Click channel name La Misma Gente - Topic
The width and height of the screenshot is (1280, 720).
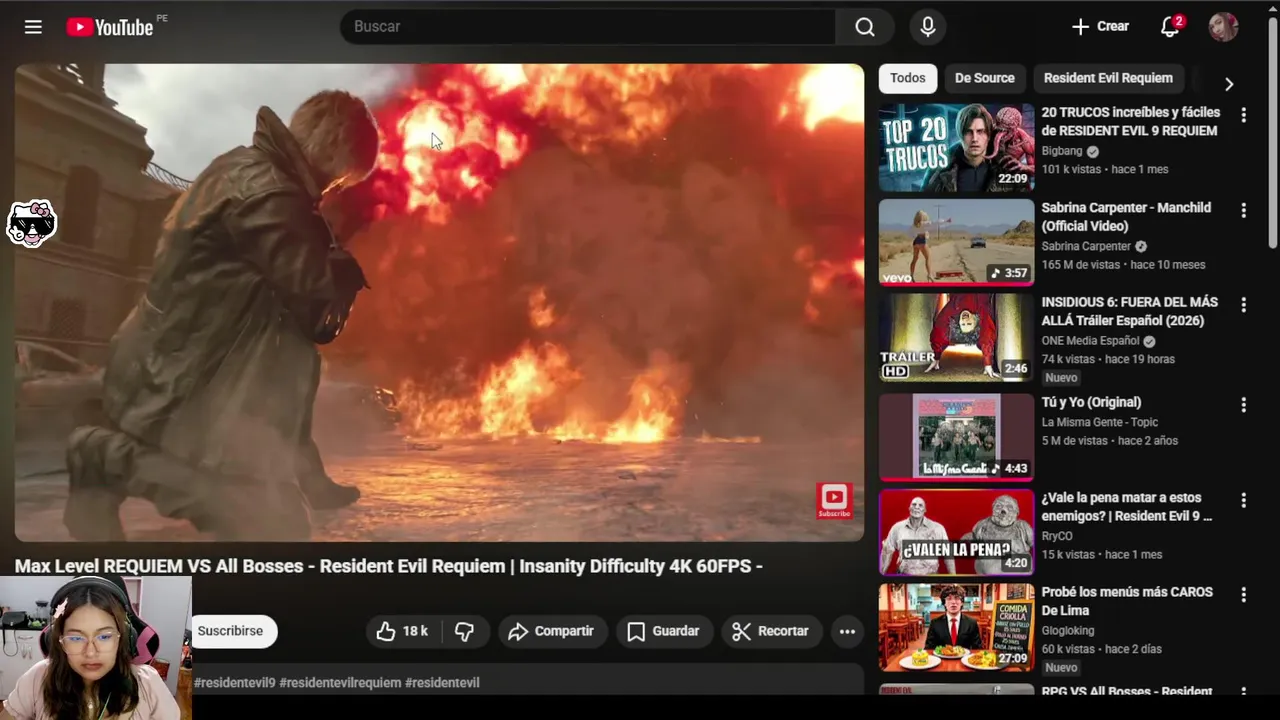click(x=1100, y=422)
